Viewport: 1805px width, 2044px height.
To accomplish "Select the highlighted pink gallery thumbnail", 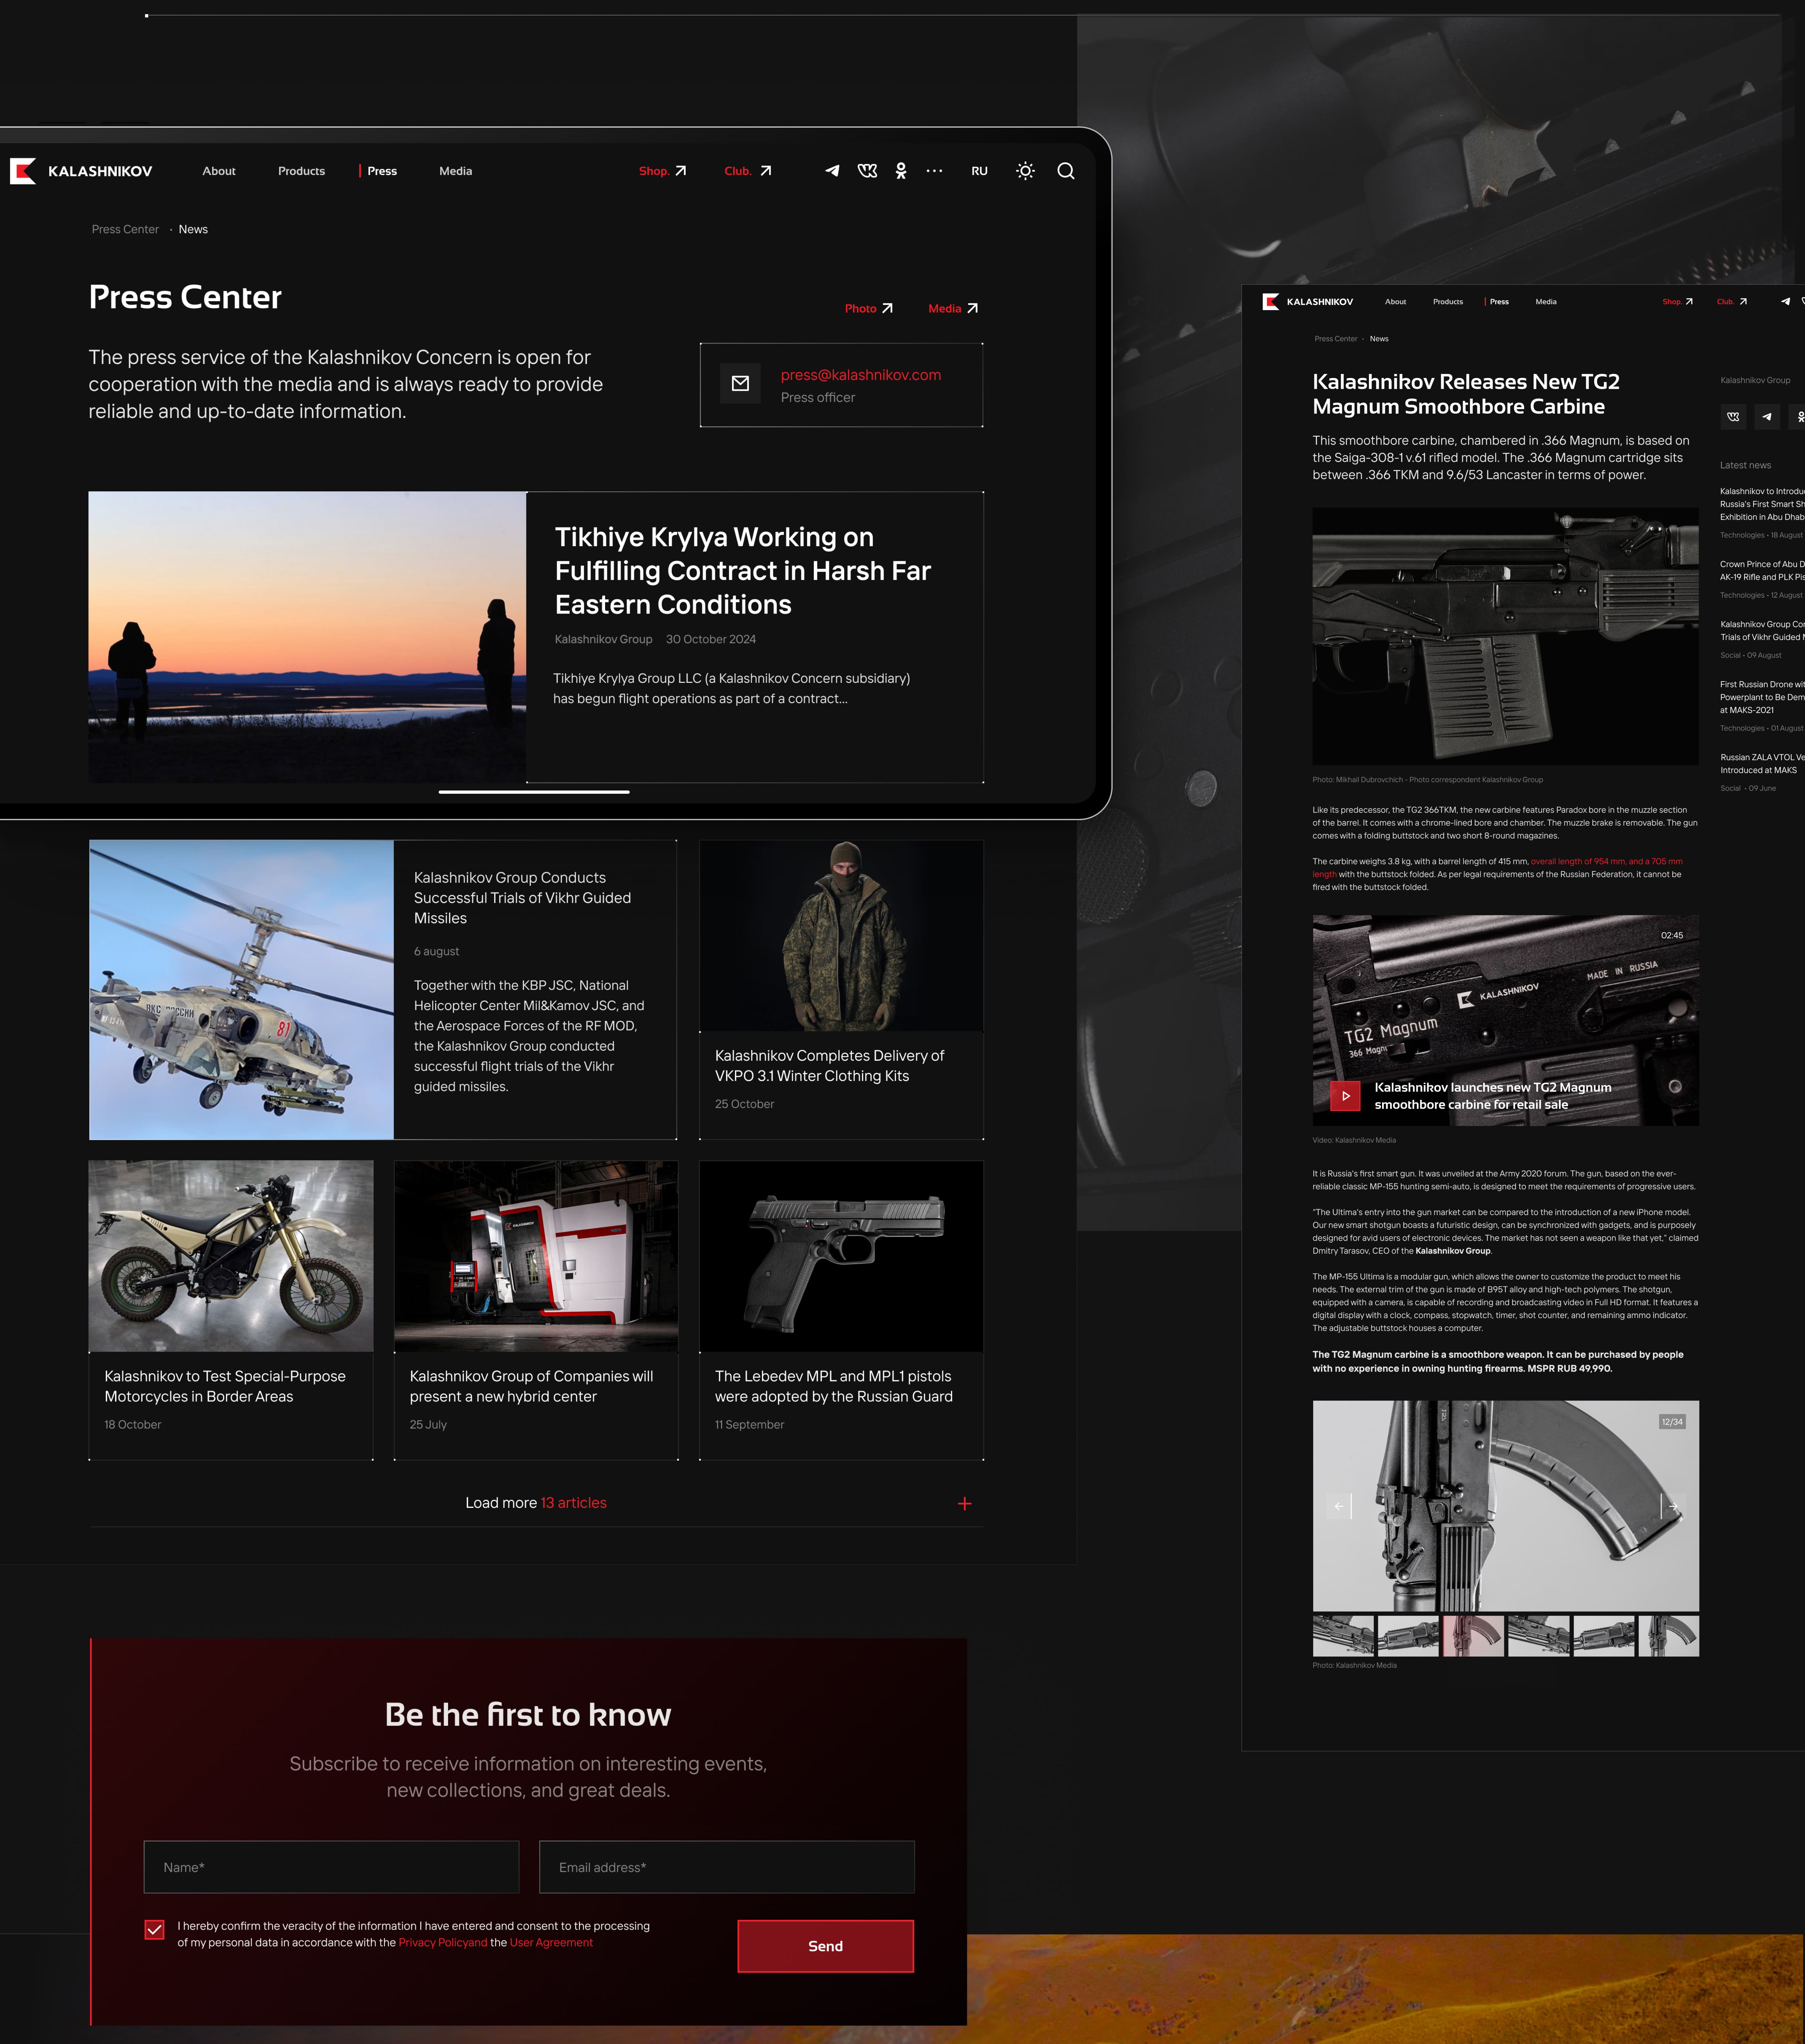I will click(1473, 1636).
